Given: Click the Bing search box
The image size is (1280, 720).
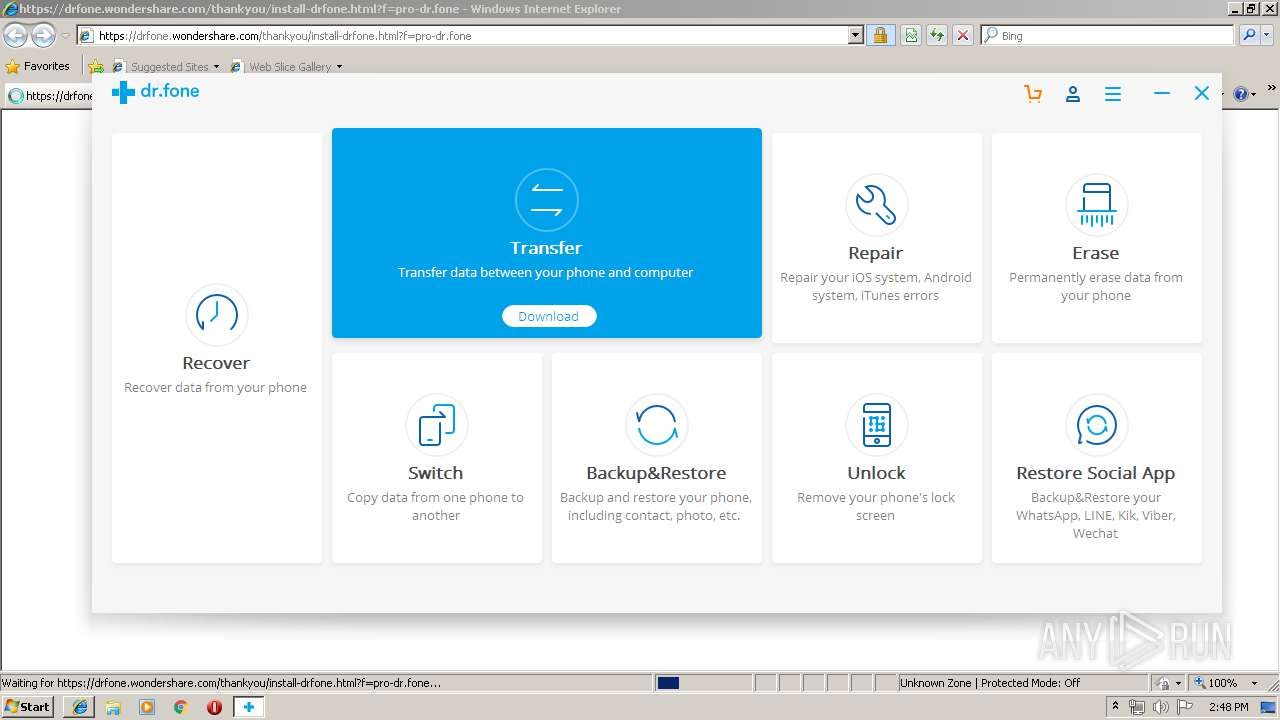Looking at the screenshot, I should pyautogui.click(x=1108, y=36).
